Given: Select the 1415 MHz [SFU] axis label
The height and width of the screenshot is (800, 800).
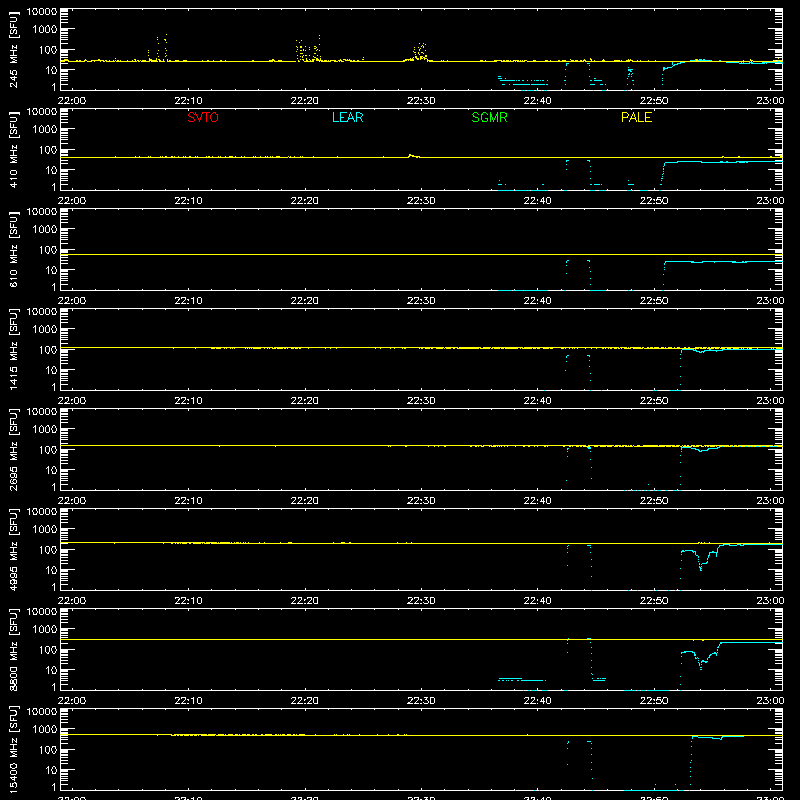Looking at the screenshot, I should click(x=14, y=349).
